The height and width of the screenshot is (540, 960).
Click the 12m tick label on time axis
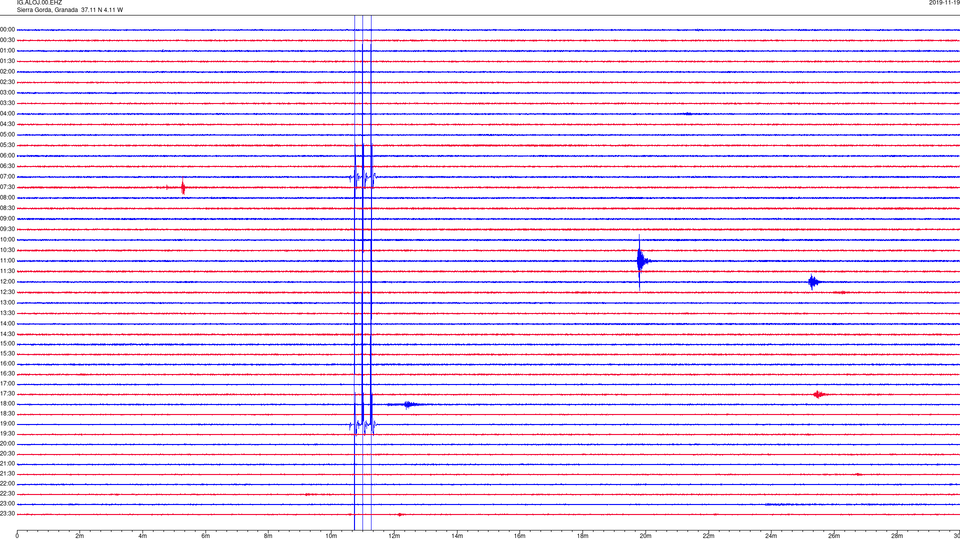(394, 536)
